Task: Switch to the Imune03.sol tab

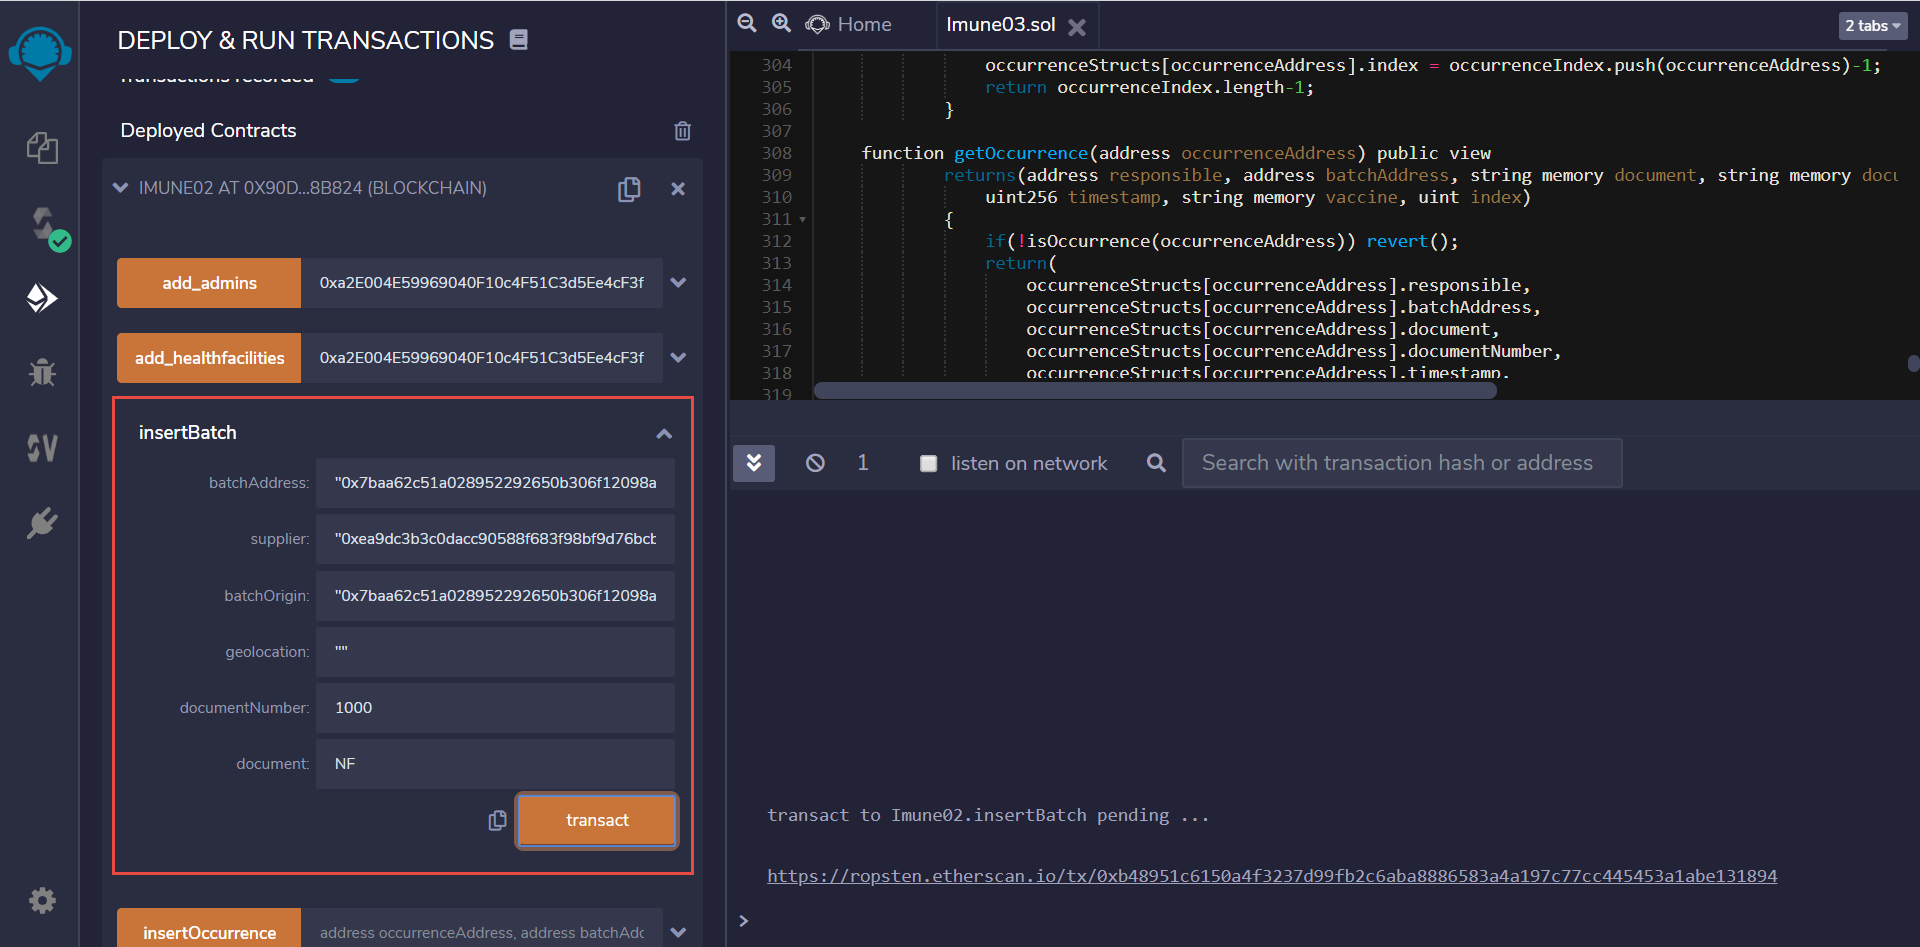Action: click(1001, 24)
